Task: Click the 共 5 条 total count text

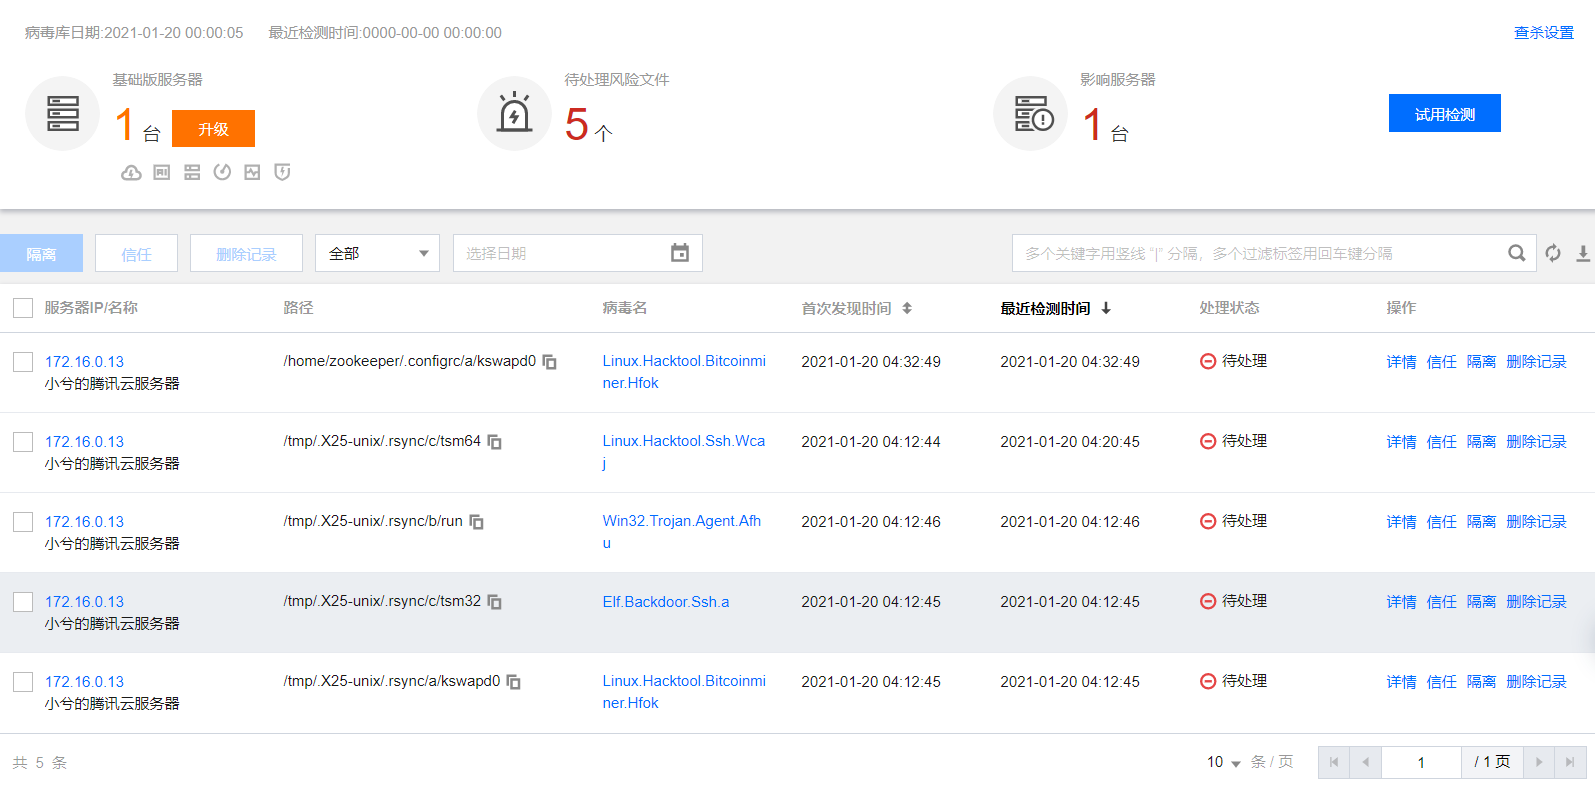Action: (40, 762)
